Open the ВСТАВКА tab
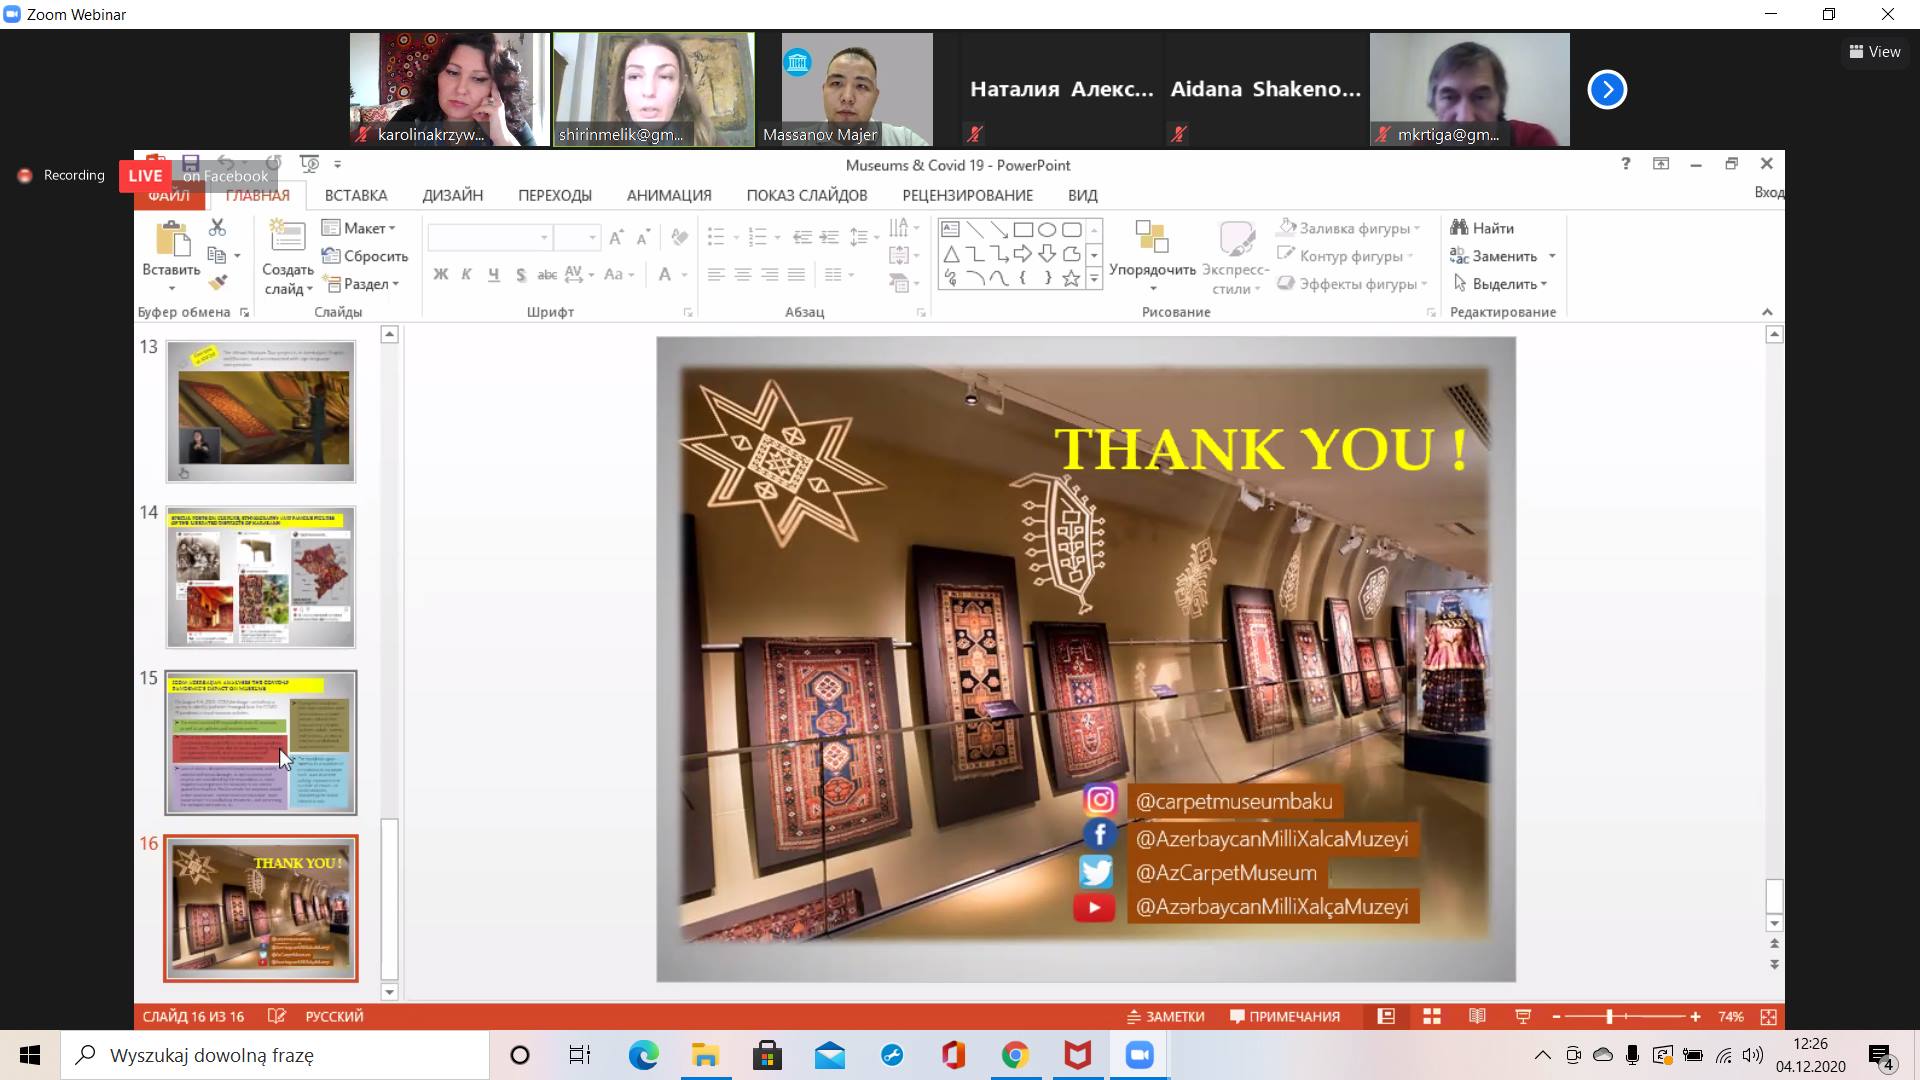The height and width of the screenshot is (1080, 1920). coord(356,195)
